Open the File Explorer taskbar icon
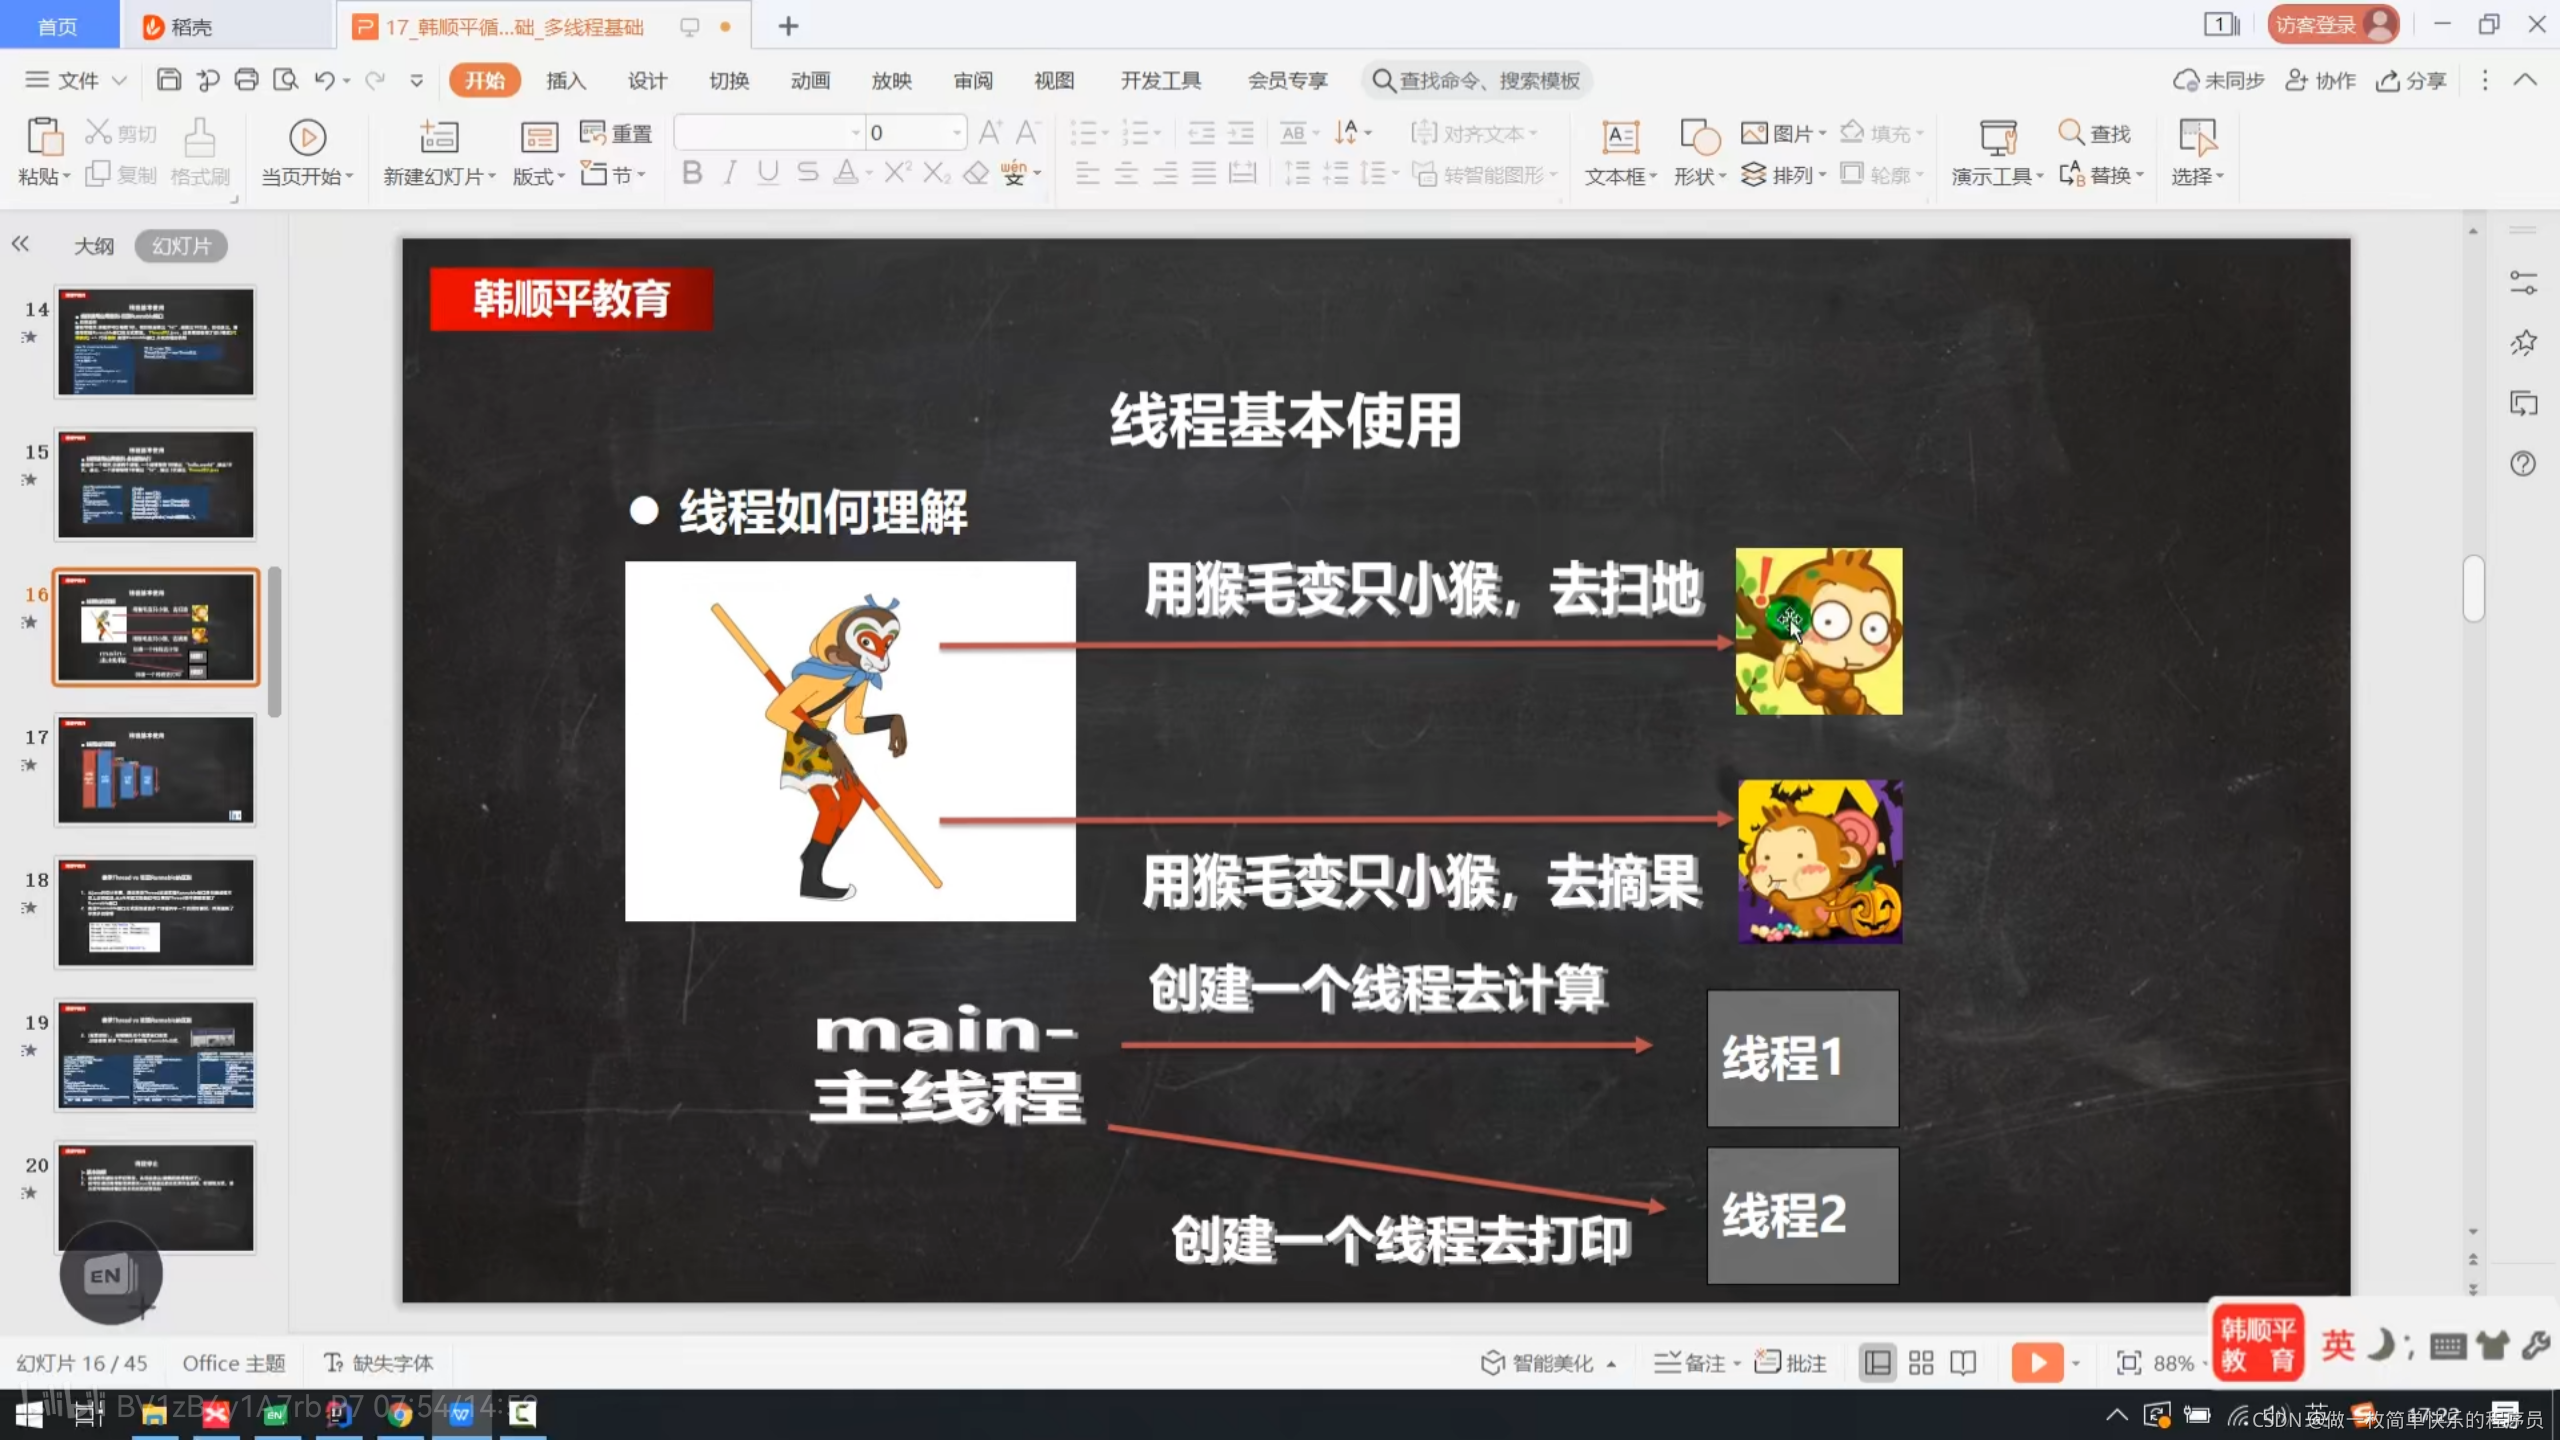This screenshot has width=2560, height=1440. pos(154,1414)
